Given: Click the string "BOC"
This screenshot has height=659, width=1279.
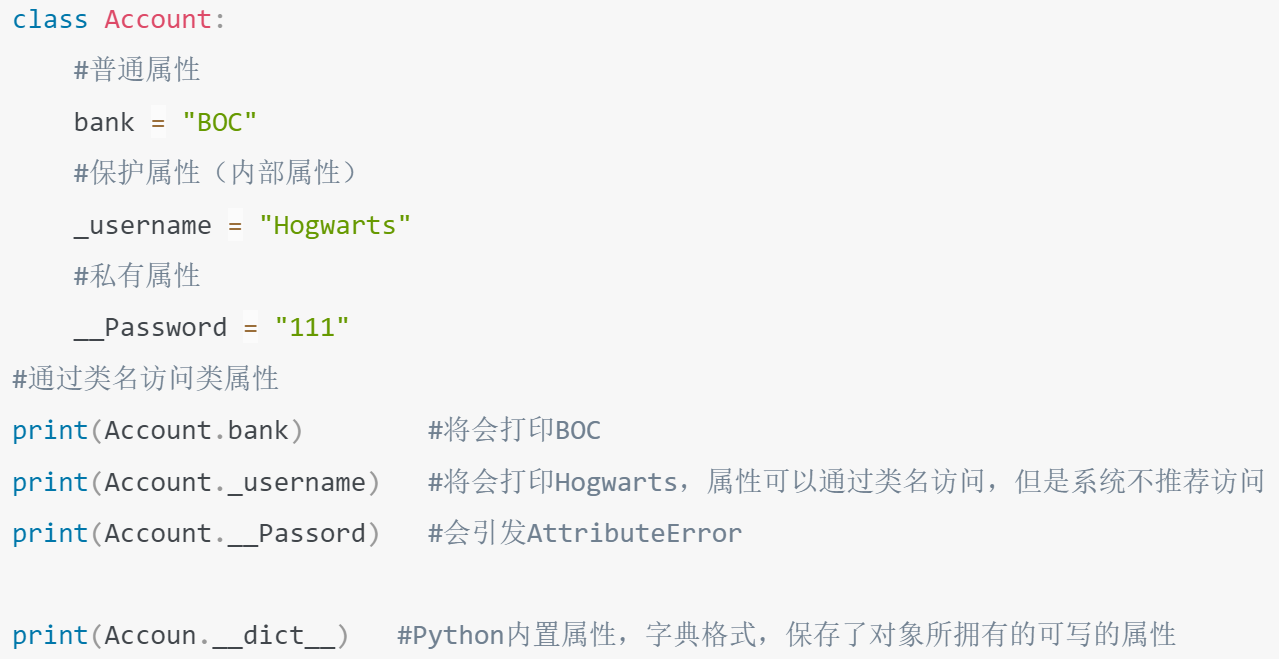Looking at the screenshot, I should click(x=220, y=122).
